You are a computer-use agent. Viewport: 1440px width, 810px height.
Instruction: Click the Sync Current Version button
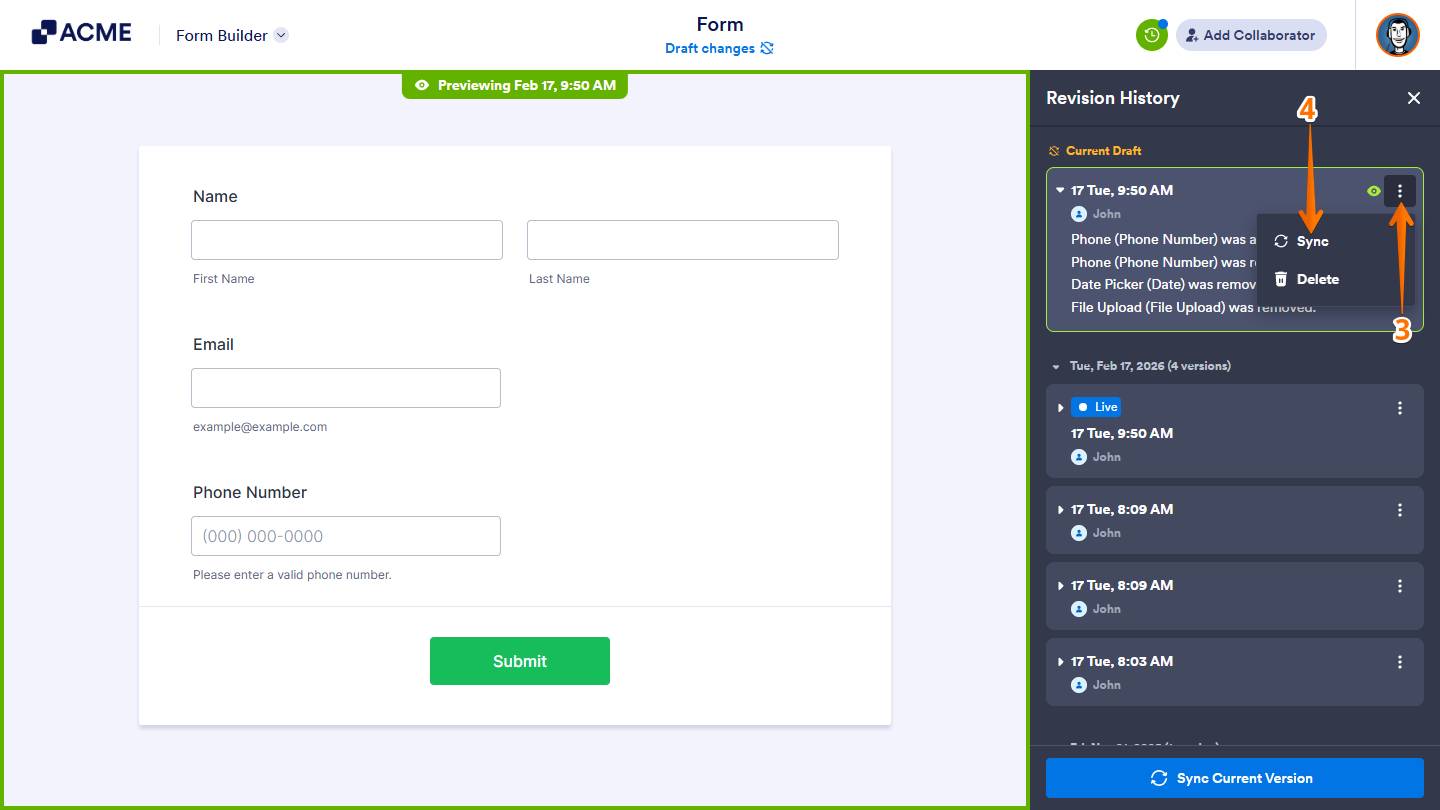(x=1234, y=778)
